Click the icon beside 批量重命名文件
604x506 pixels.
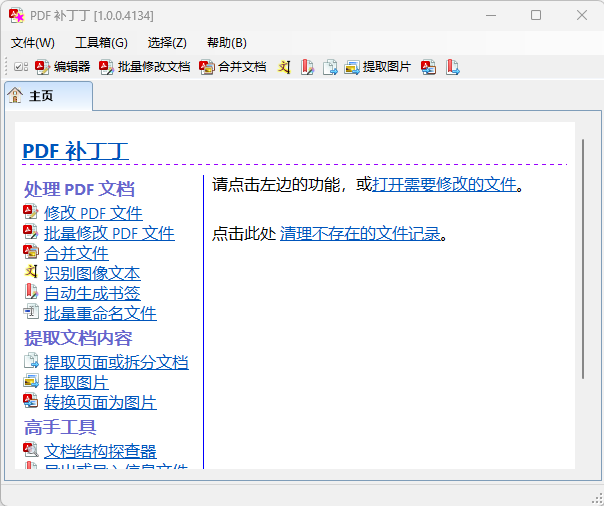coord(31,312)
